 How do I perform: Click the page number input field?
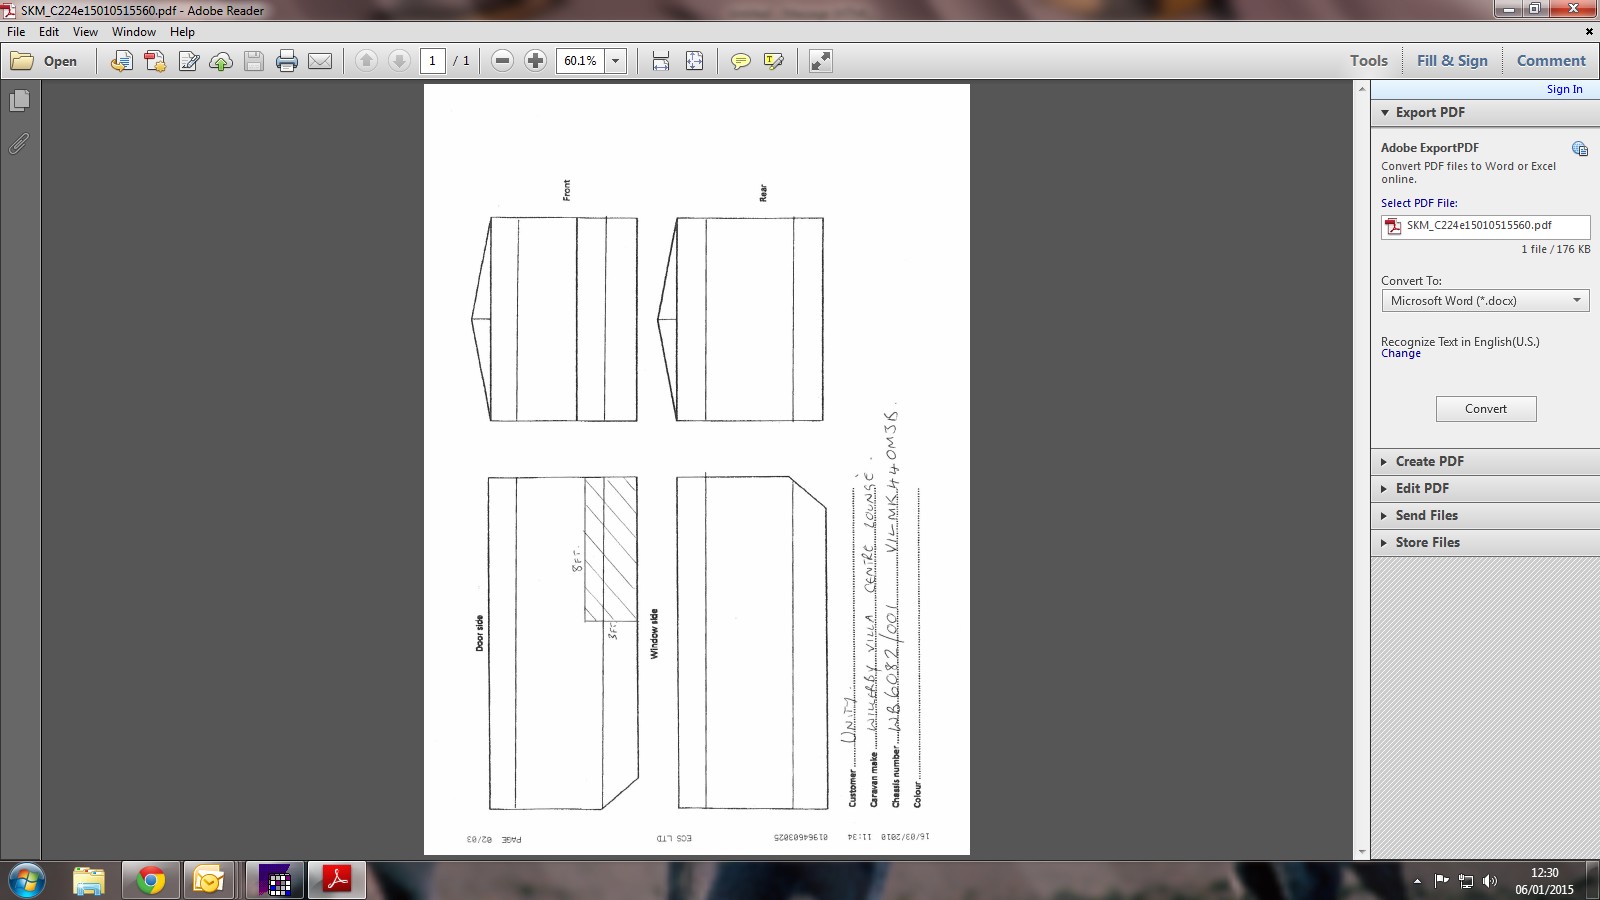(x=433, y=61)
